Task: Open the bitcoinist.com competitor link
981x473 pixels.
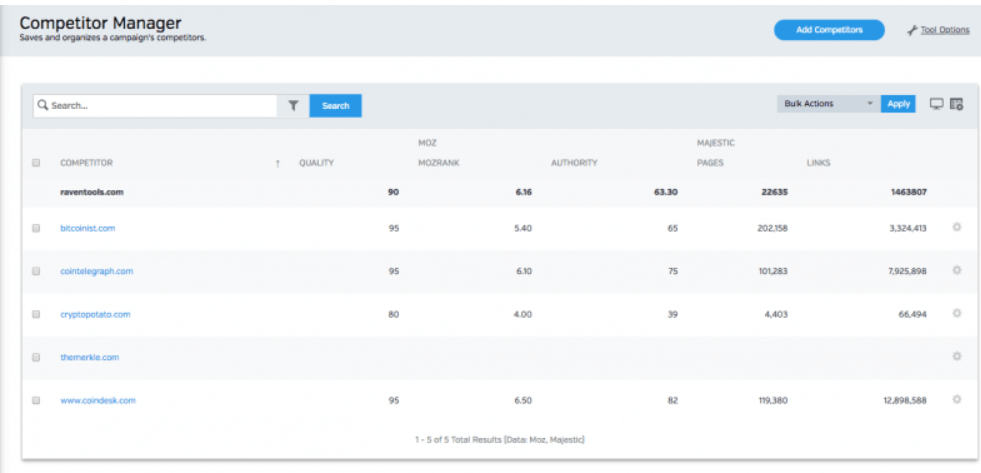Action: click(88, 228)
